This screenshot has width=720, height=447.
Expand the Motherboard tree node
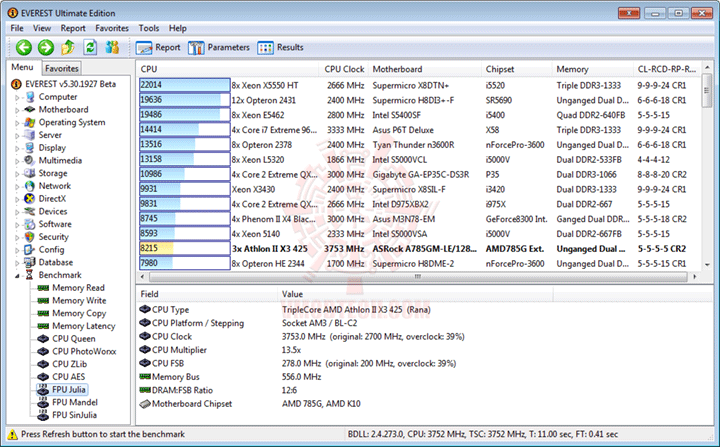click(17, 110)
